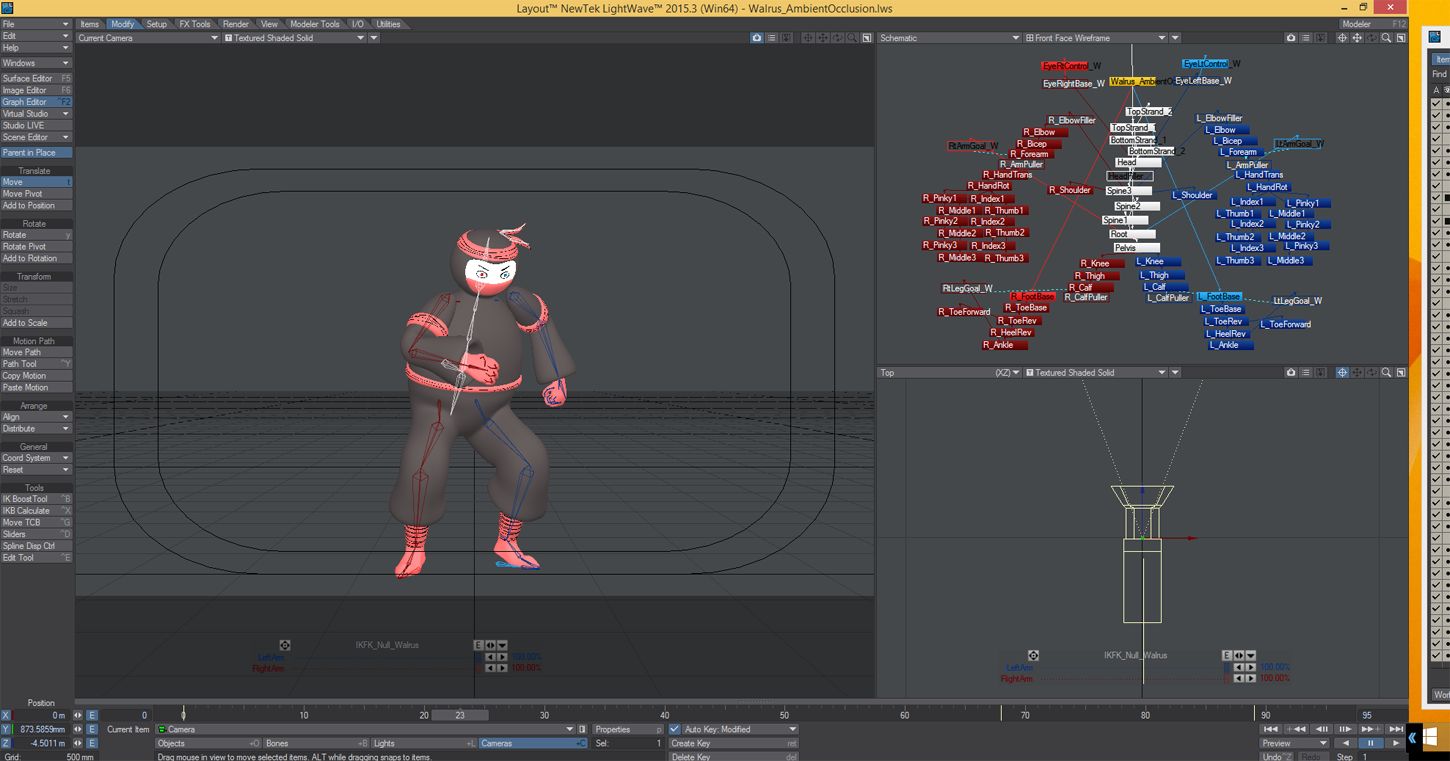The image size is (1450, 761).
Task: Select the Pelvis node in Schematic view
Action: coord(1135,247)
